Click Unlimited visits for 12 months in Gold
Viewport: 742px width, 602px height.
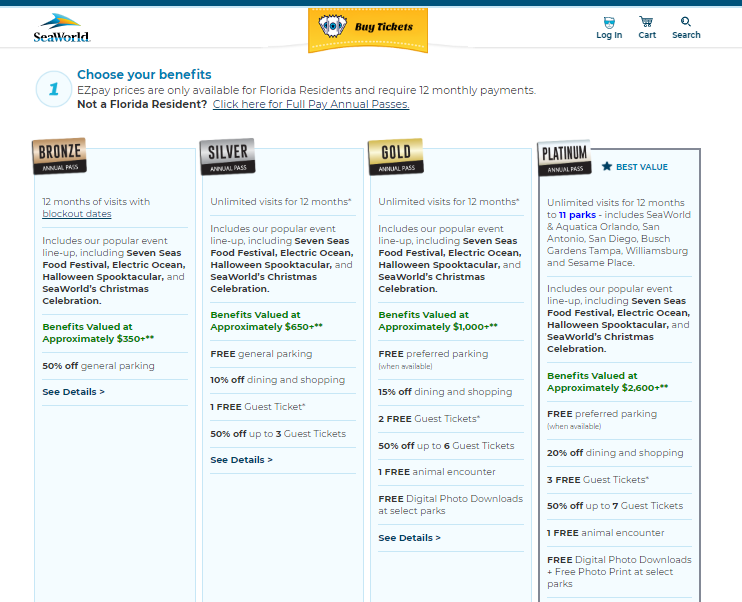[449, 202]
